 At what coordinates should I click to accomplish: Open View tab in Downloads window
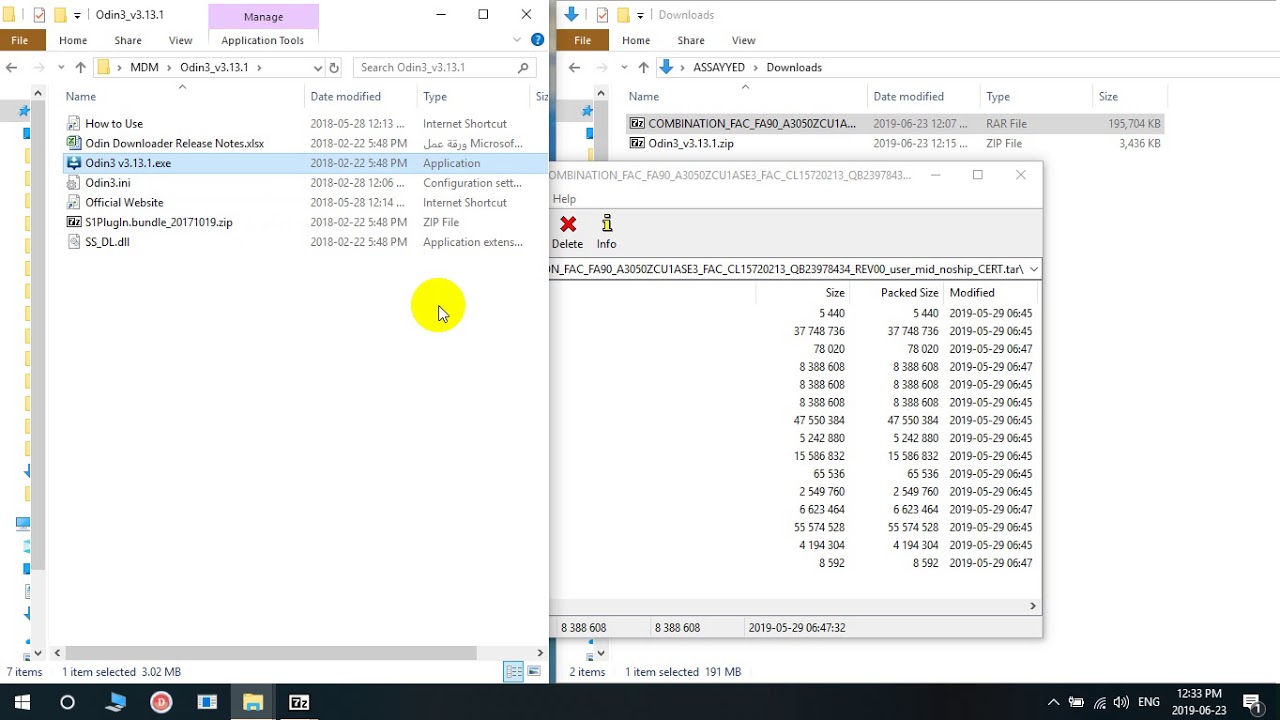(x=743, y=40)
